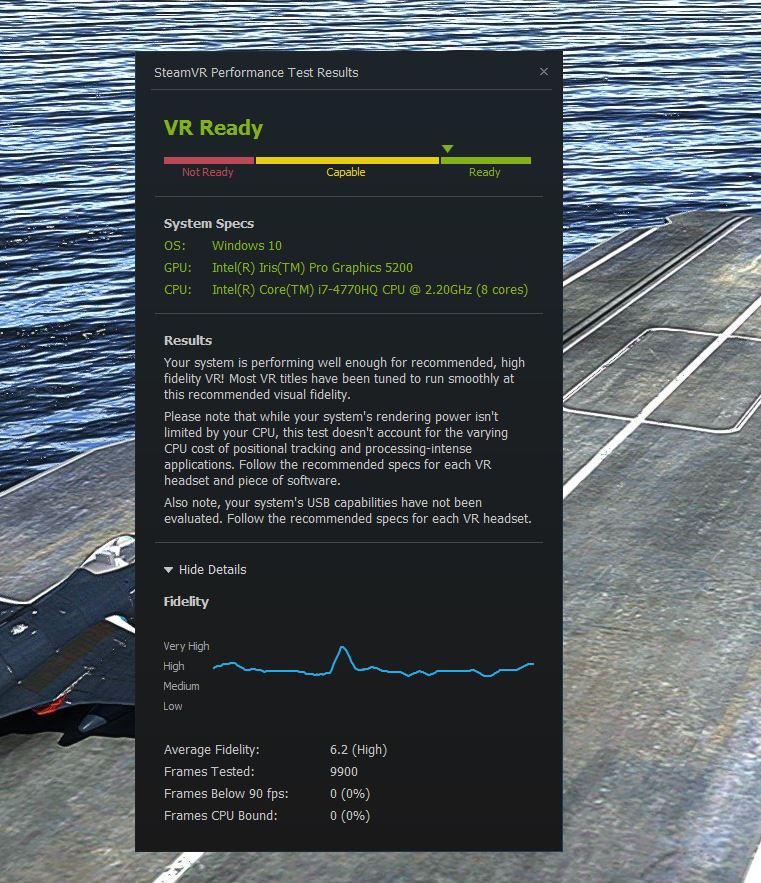Click the yellow Capable bar segment
The height and width of the screenshot is (883, 761).
tap(347, 160)
